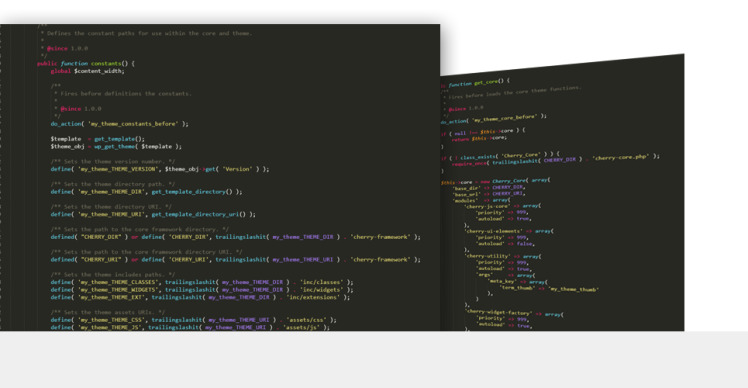This screenshot has height=388, width=748.
Task: Select the my_theme_THEME_VERSION define line
Action: [x=160, y=169]
